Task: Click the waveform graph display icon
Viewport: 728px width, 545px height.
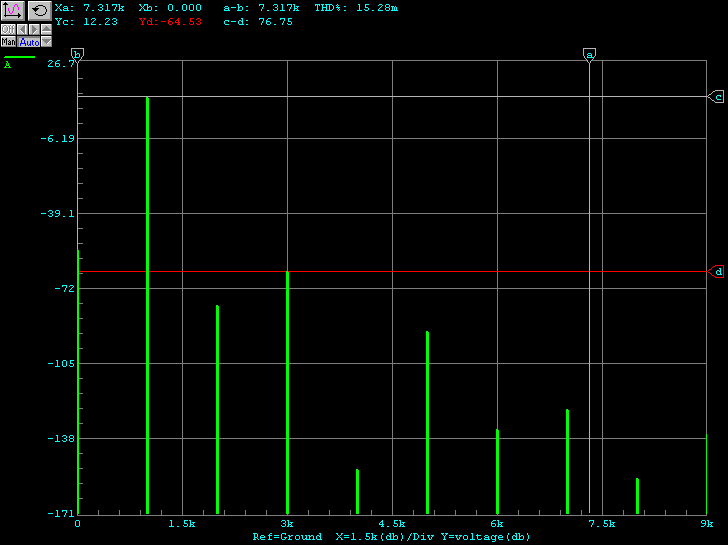Action: 13,10
